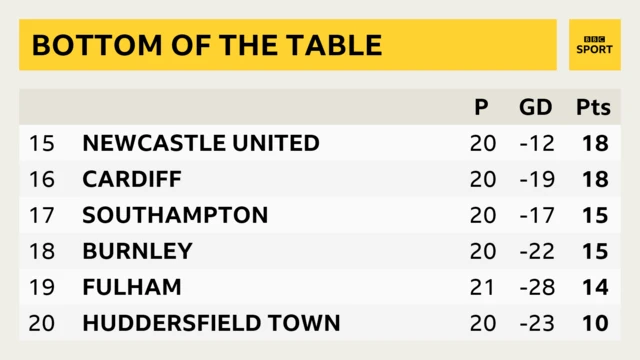640x360 pixels.
Task: Select the Pts column header
Action: point(593,107)
